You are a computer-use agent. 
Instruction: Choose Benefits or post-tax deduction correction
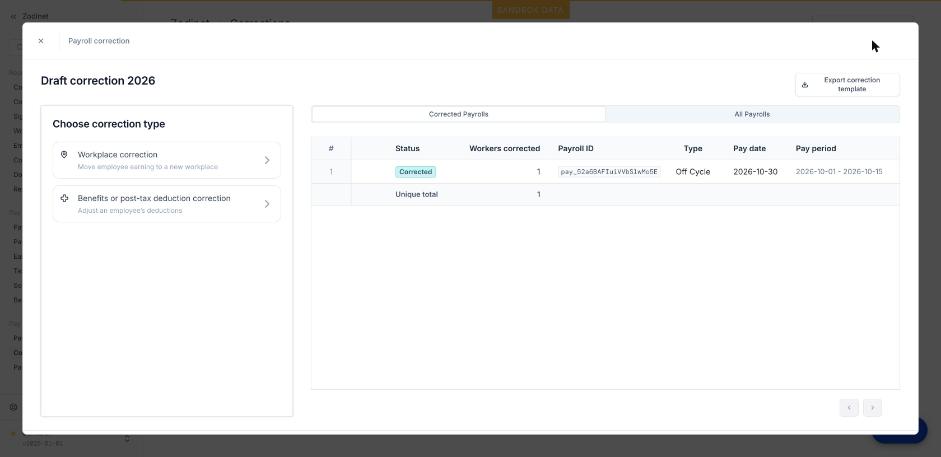[166, 204]
